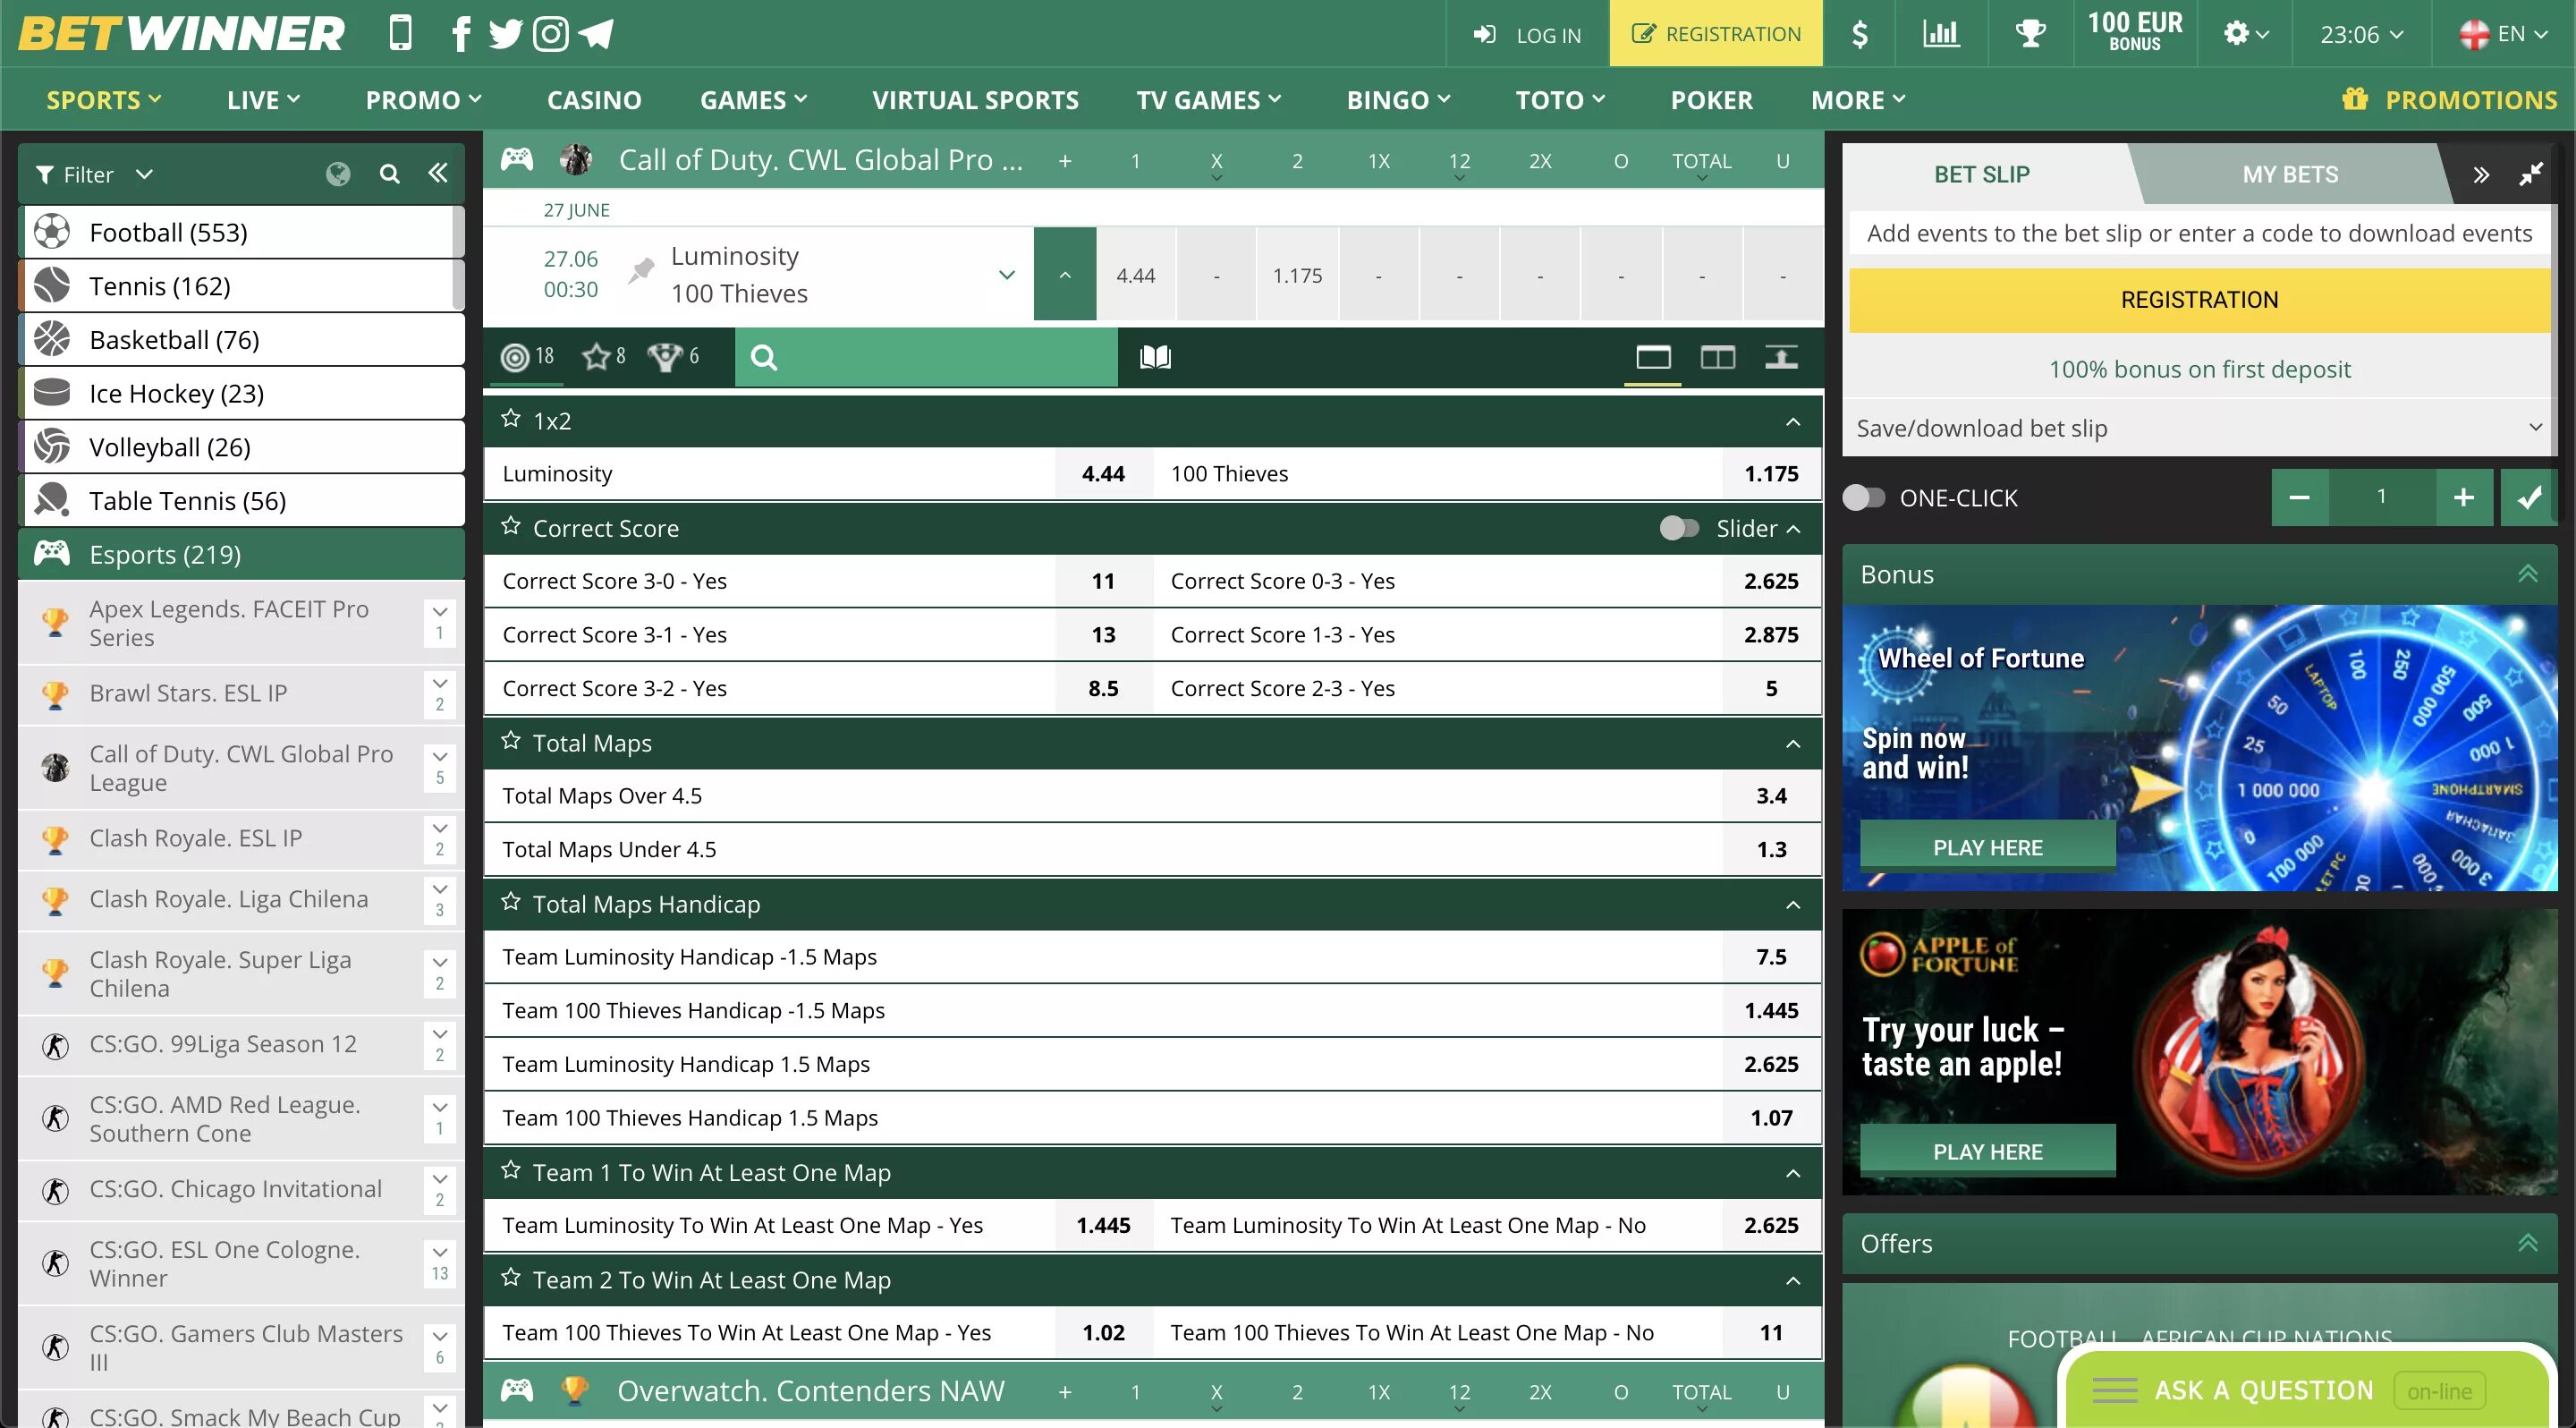The width and height of the screenshot is (2576, 1428).
Task: Collapse the Offers panel
Action: coord(2527,1243)
